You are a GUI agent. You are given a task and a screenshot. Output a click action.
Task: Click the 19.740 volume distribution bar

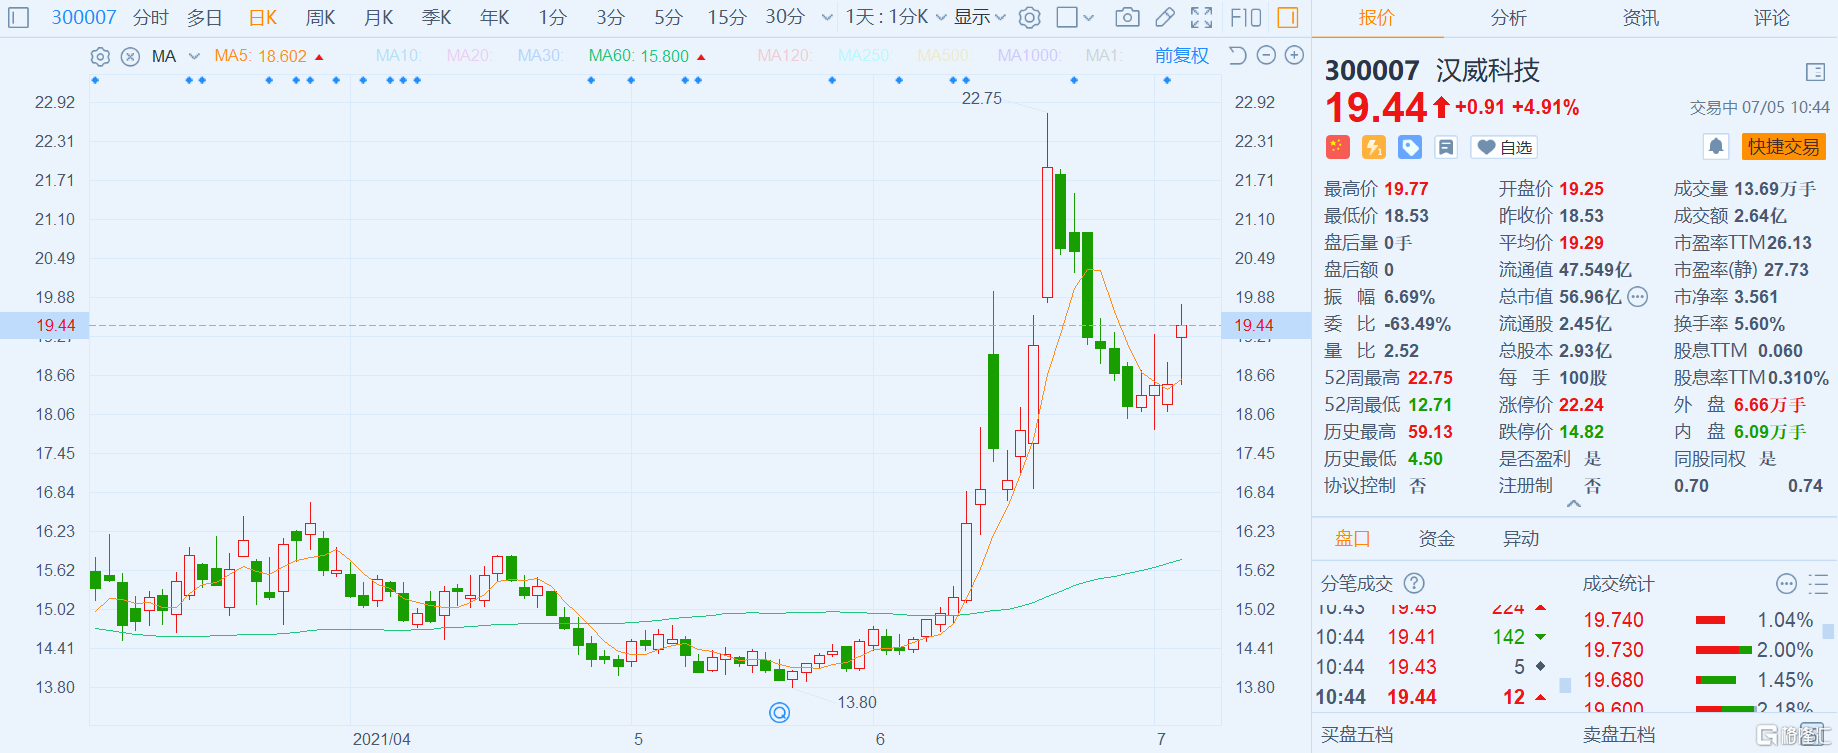click(x=1710, y=620)
